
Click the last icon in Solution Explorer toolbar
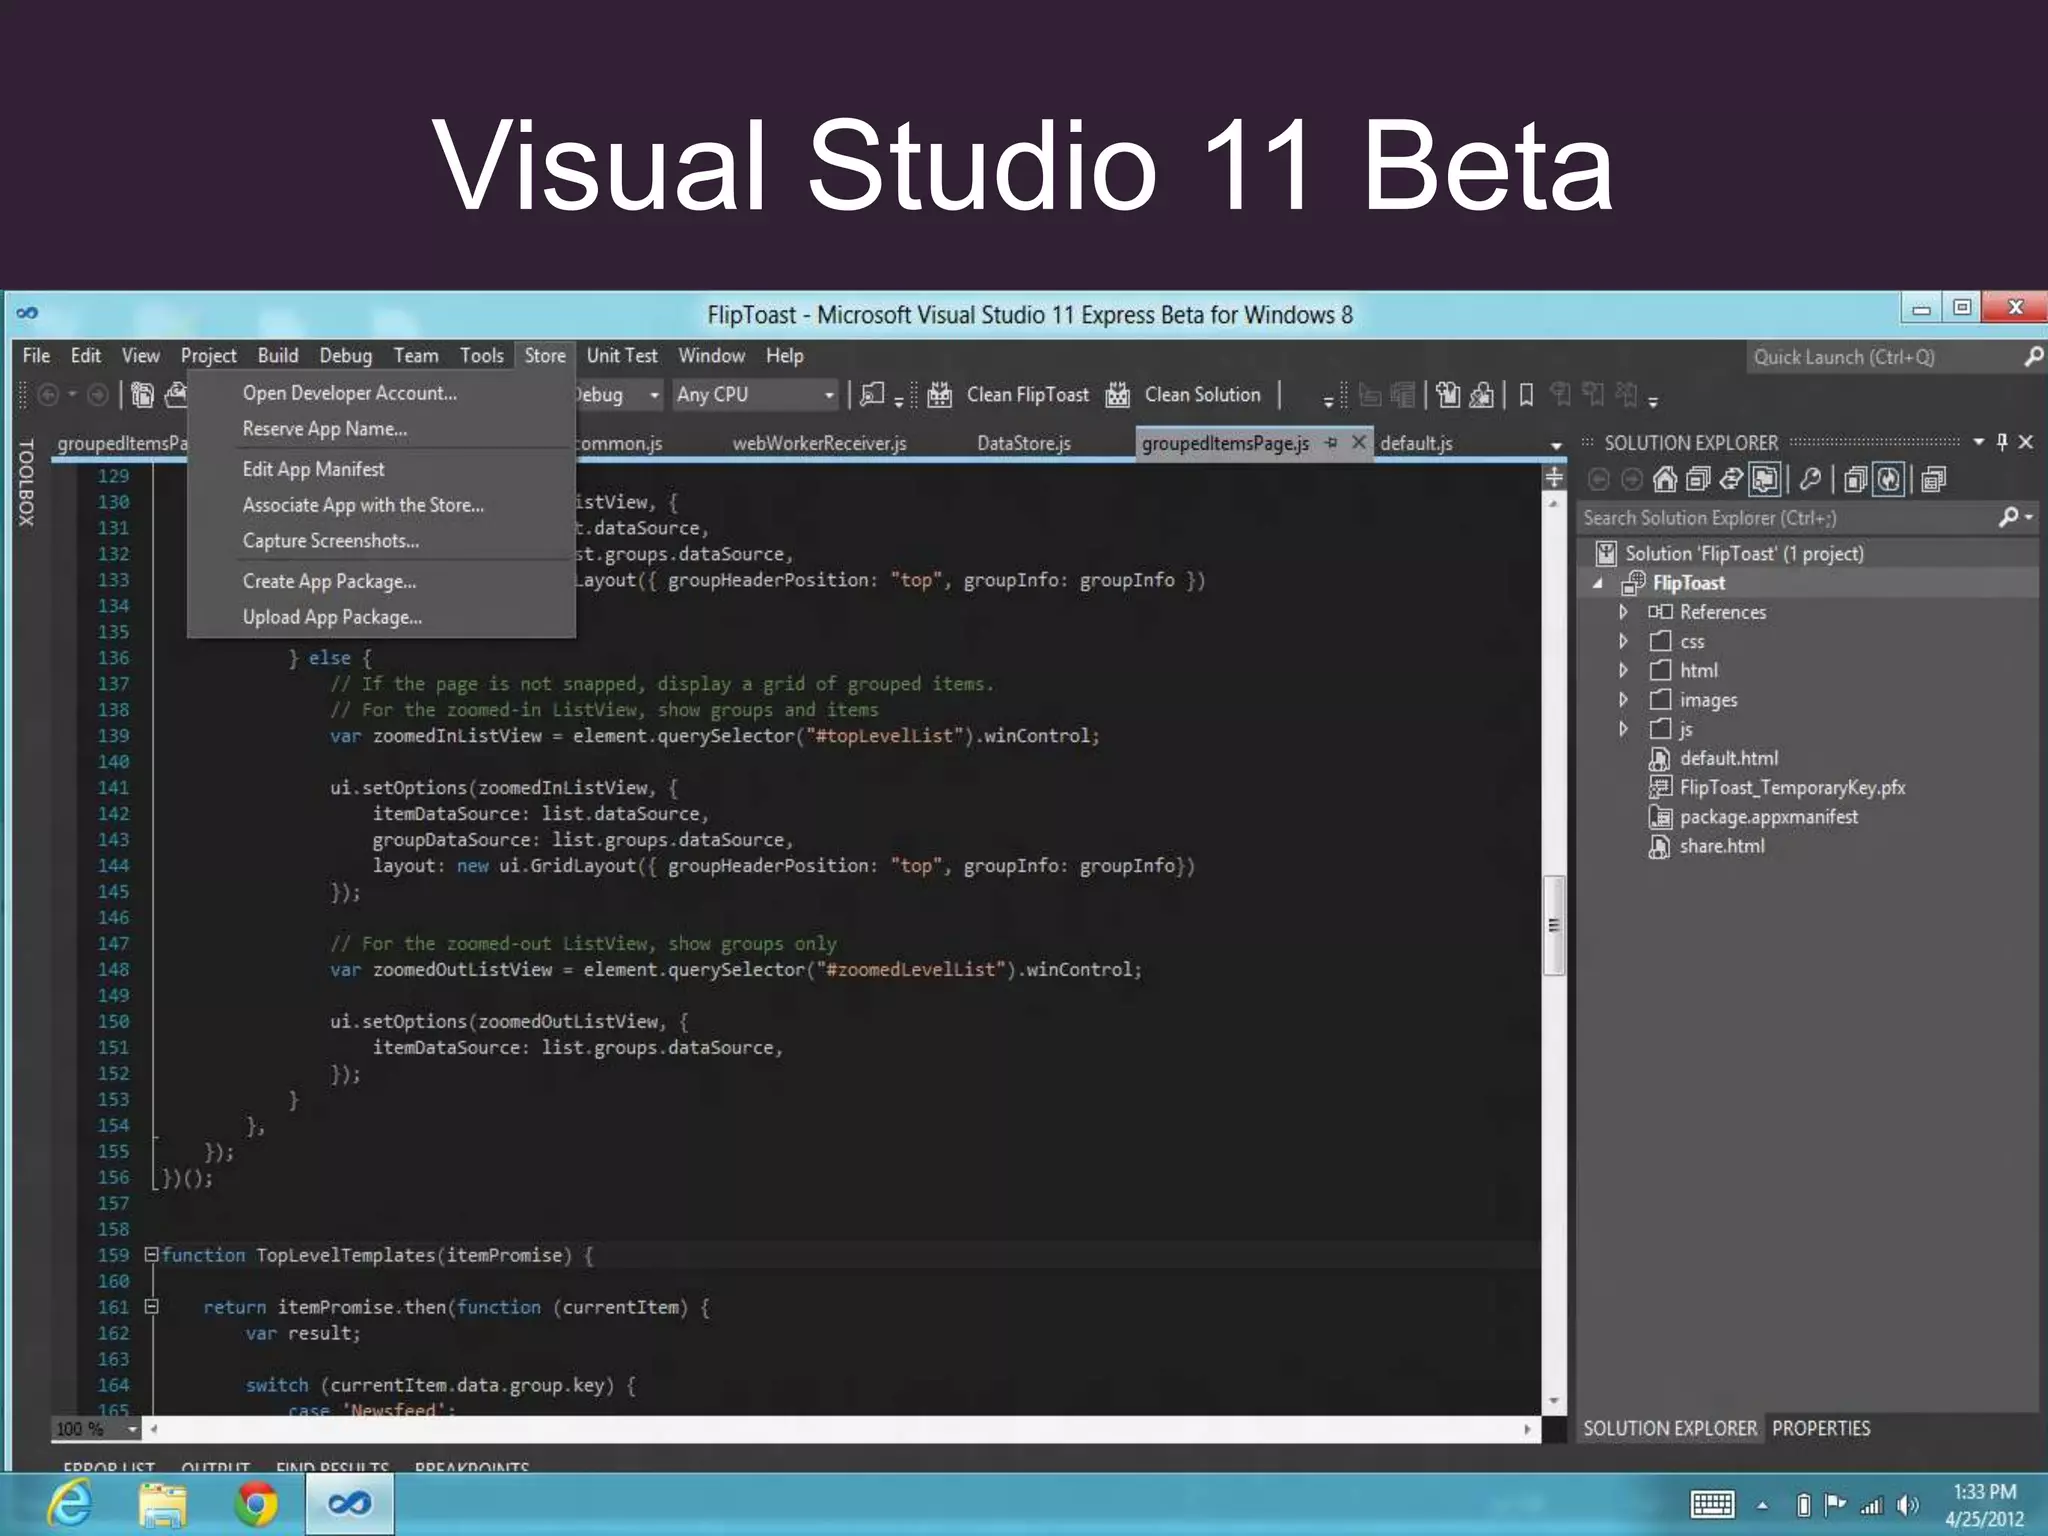pos(1934,480)
